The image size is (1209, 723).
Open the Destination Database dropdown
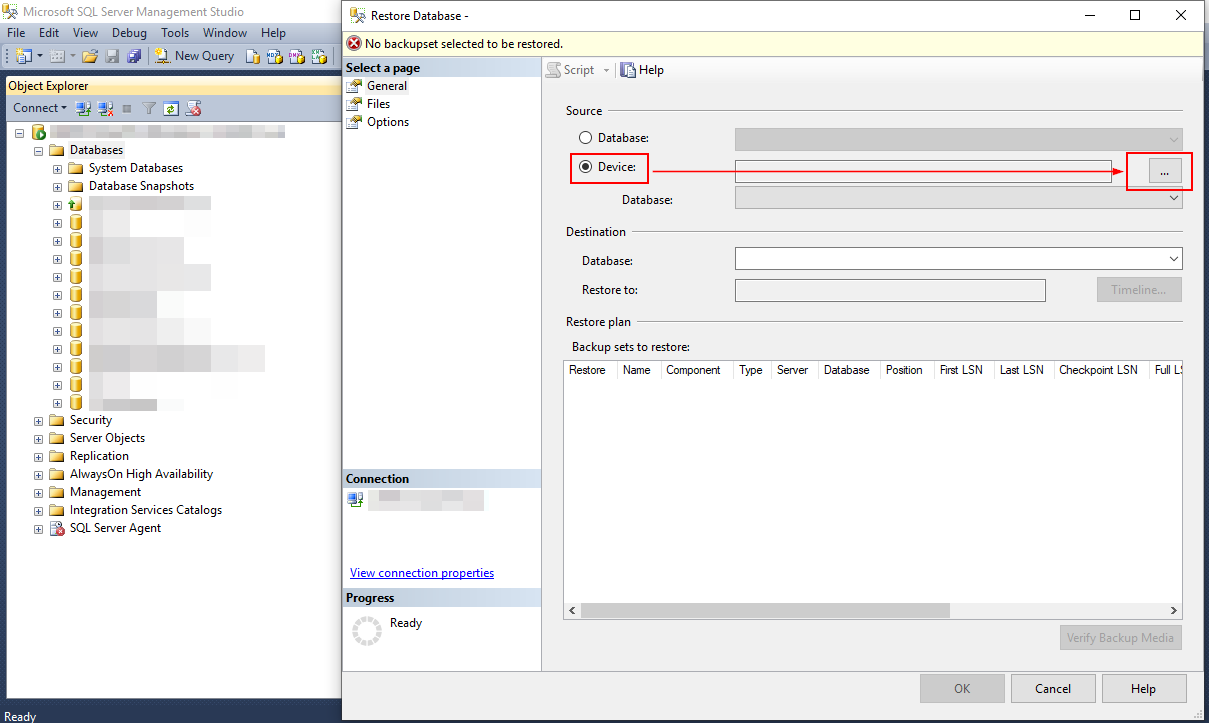(1173, 260)
